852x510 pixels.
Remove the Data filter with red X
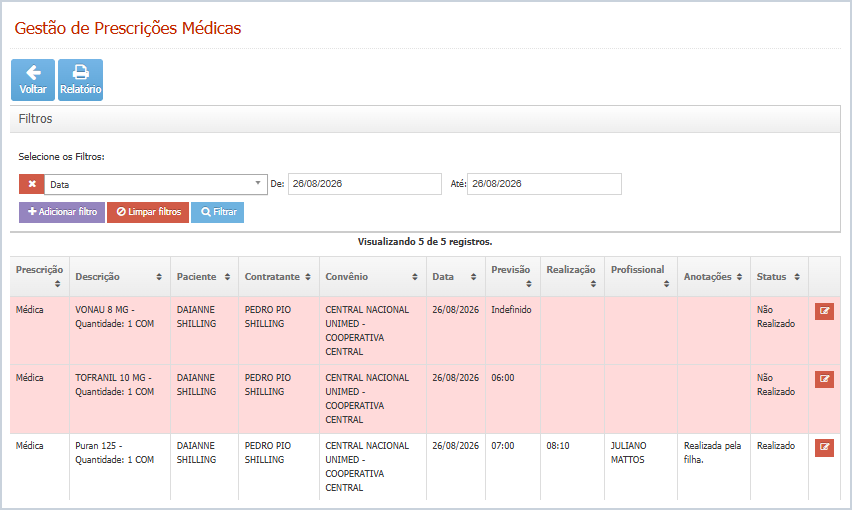pyautogui.click(x=32, y=184)
